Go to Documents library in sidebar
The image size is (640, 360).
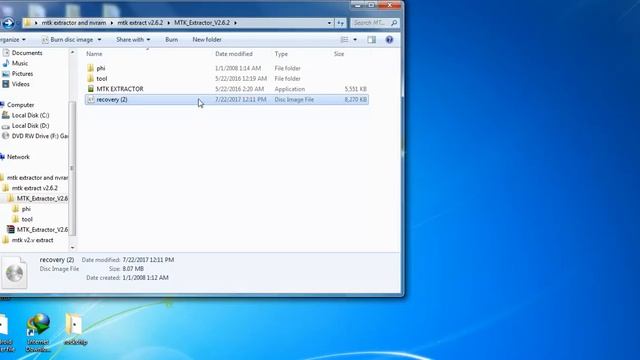tap(27, 53)
